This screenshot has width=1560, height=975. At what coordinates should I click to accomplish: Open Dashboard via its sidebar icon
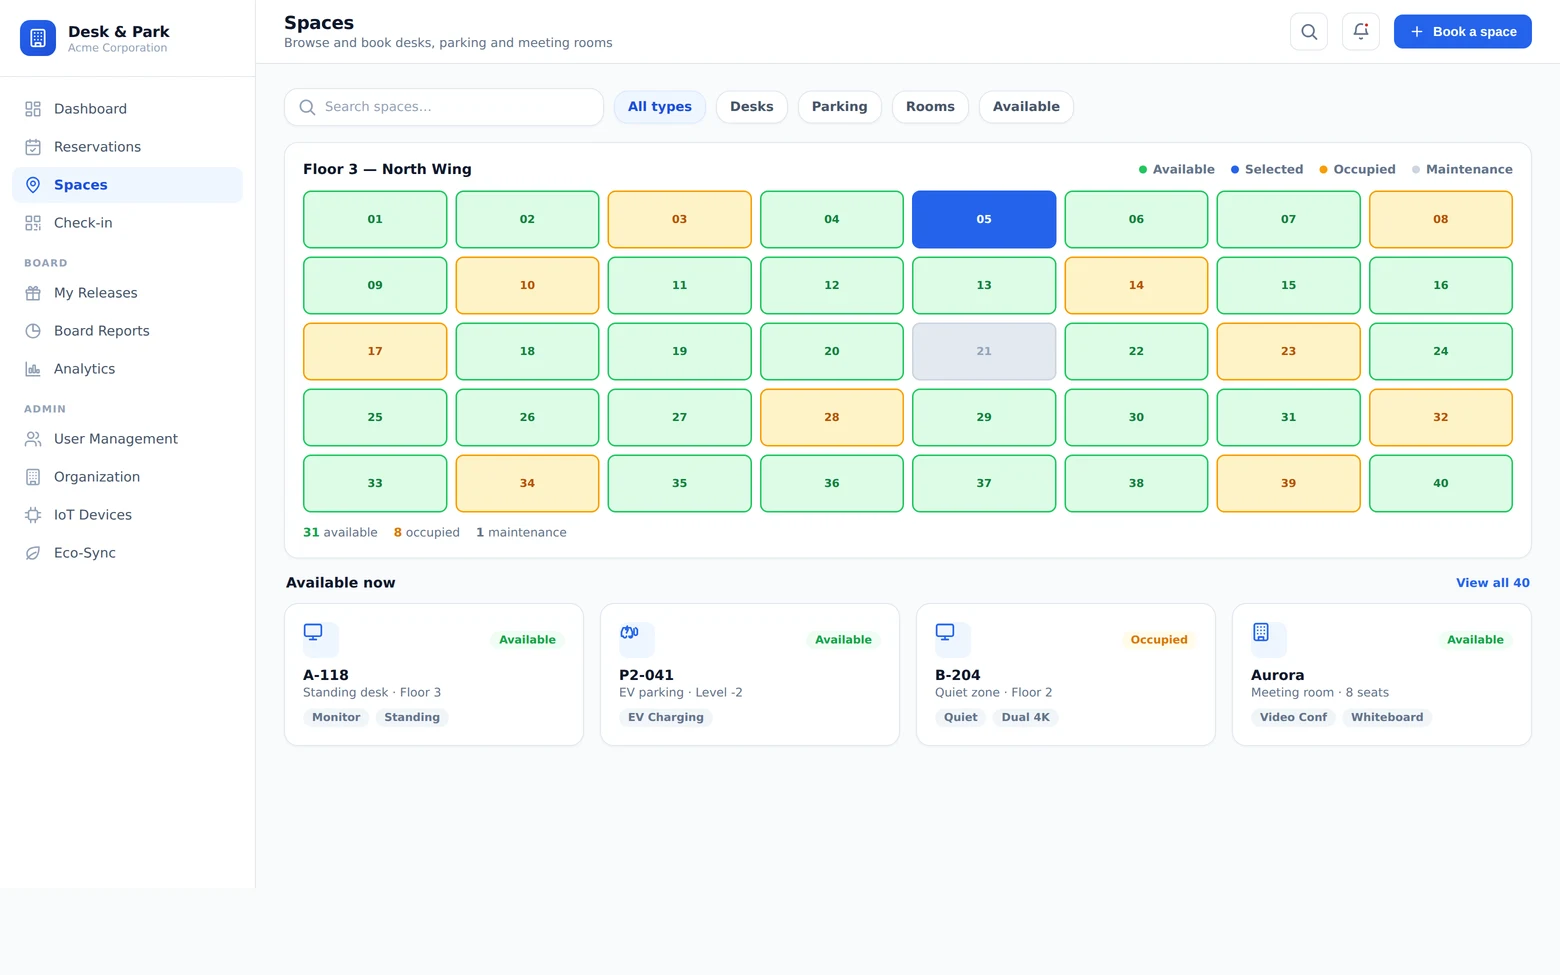[33, 109]
